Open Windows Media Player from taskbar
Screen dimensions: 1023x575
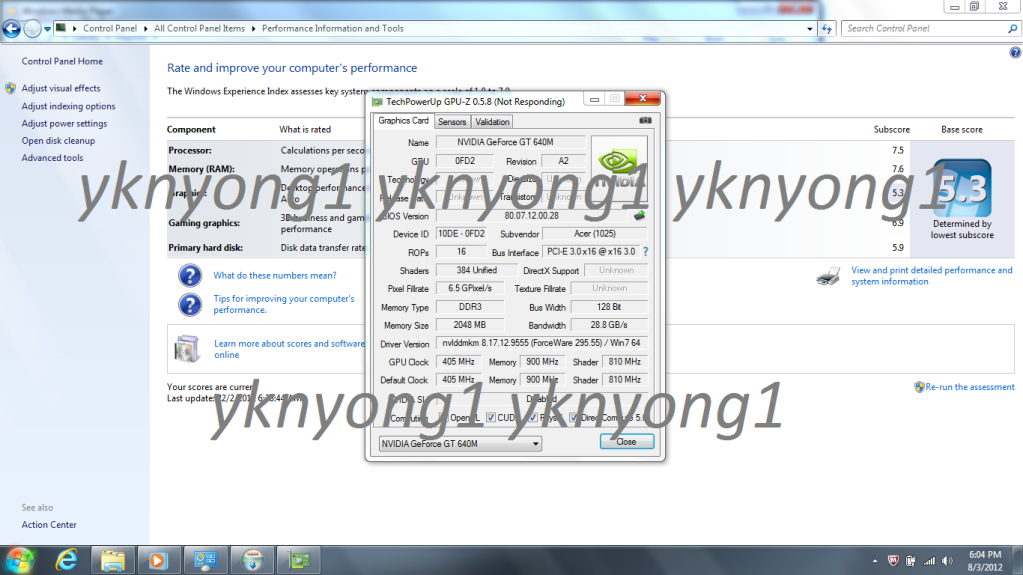pyautogui.click(x=158, y=561)
